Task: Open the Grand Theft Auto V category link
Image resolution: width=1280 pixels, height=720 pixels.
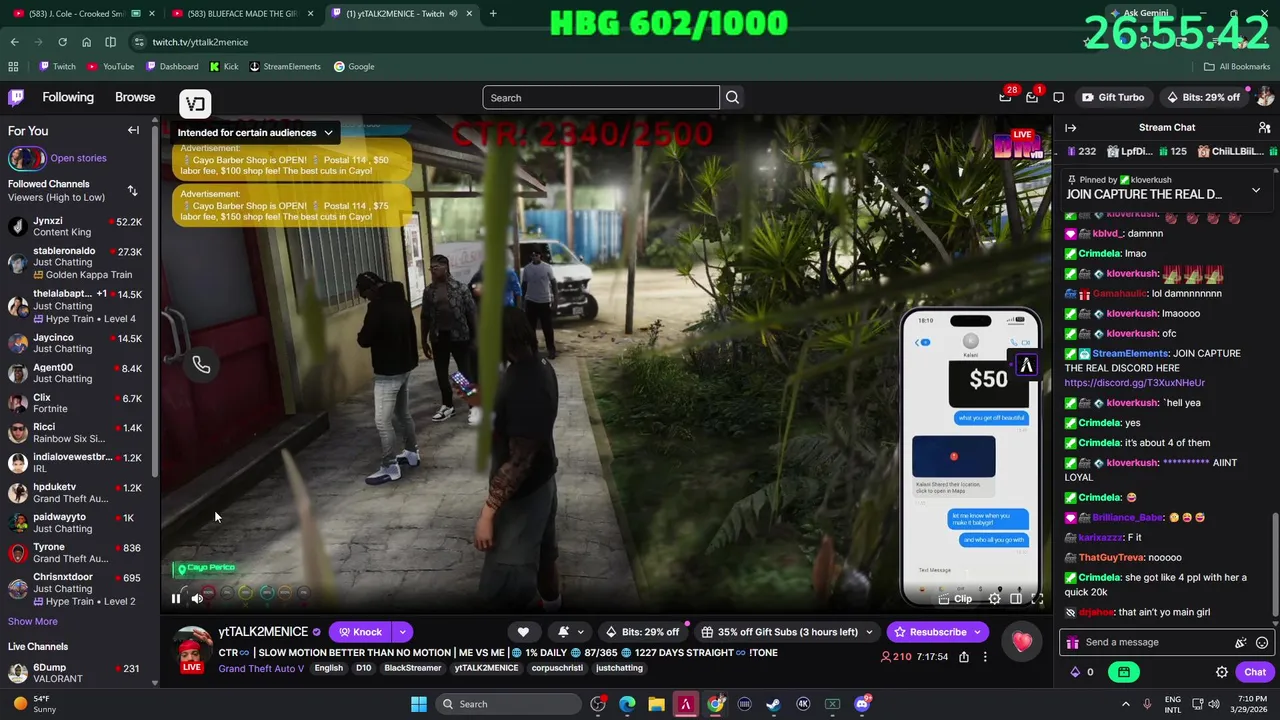Action: [x=261, y=668]
